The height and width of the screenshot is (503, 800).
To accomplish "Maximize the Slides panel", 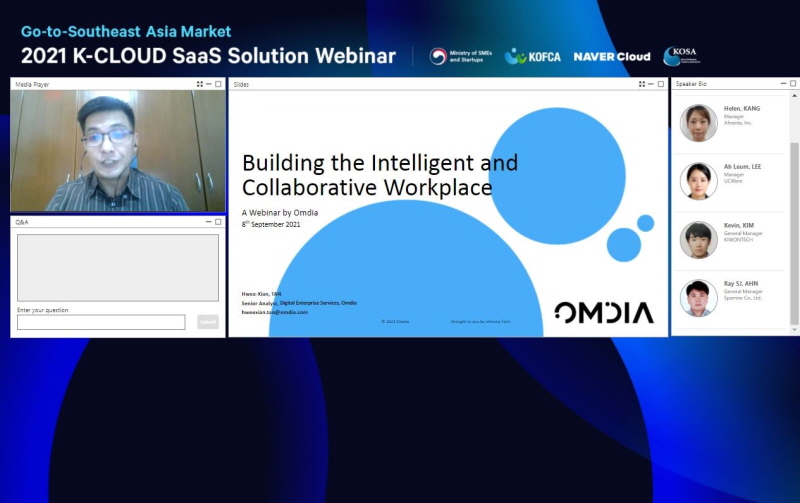I will click(661, 84).
